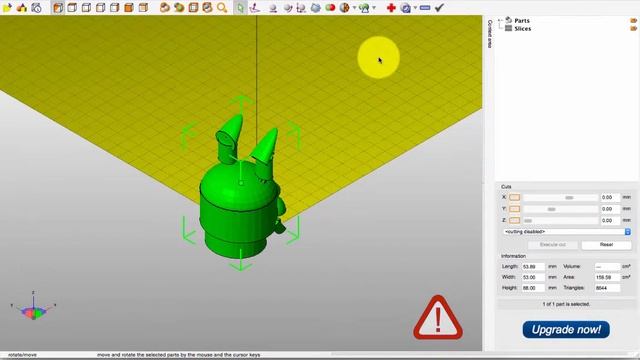640x360 pixels.
Task: Click the first zoom-to-parts sphere icon
Action: (164, 7)
